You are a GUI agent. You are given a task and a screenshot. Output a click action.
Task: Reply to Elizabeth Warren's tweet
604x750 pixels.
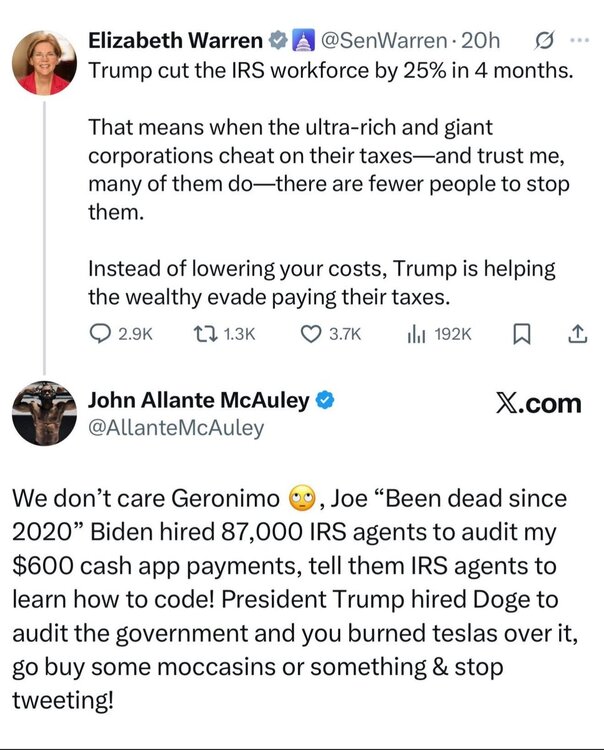click(103, 334)
